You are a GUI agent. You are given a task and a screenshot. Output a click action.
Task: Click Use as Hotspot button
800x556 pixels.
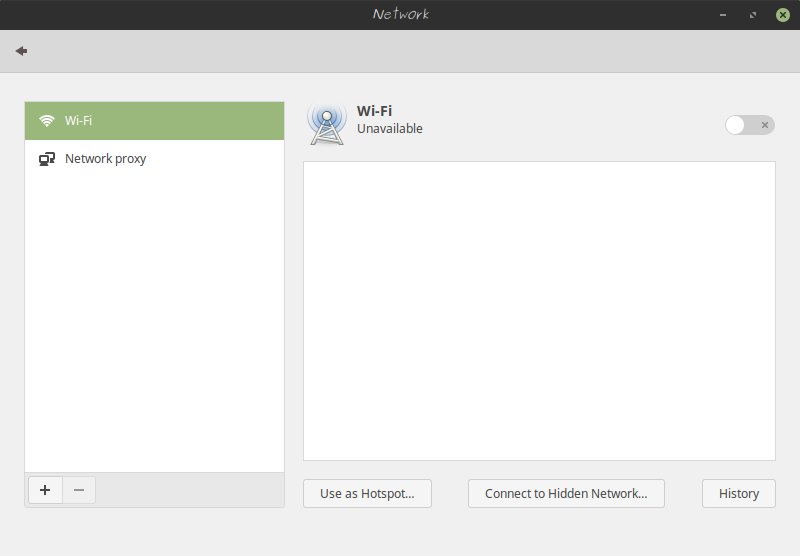click(367, 493)
